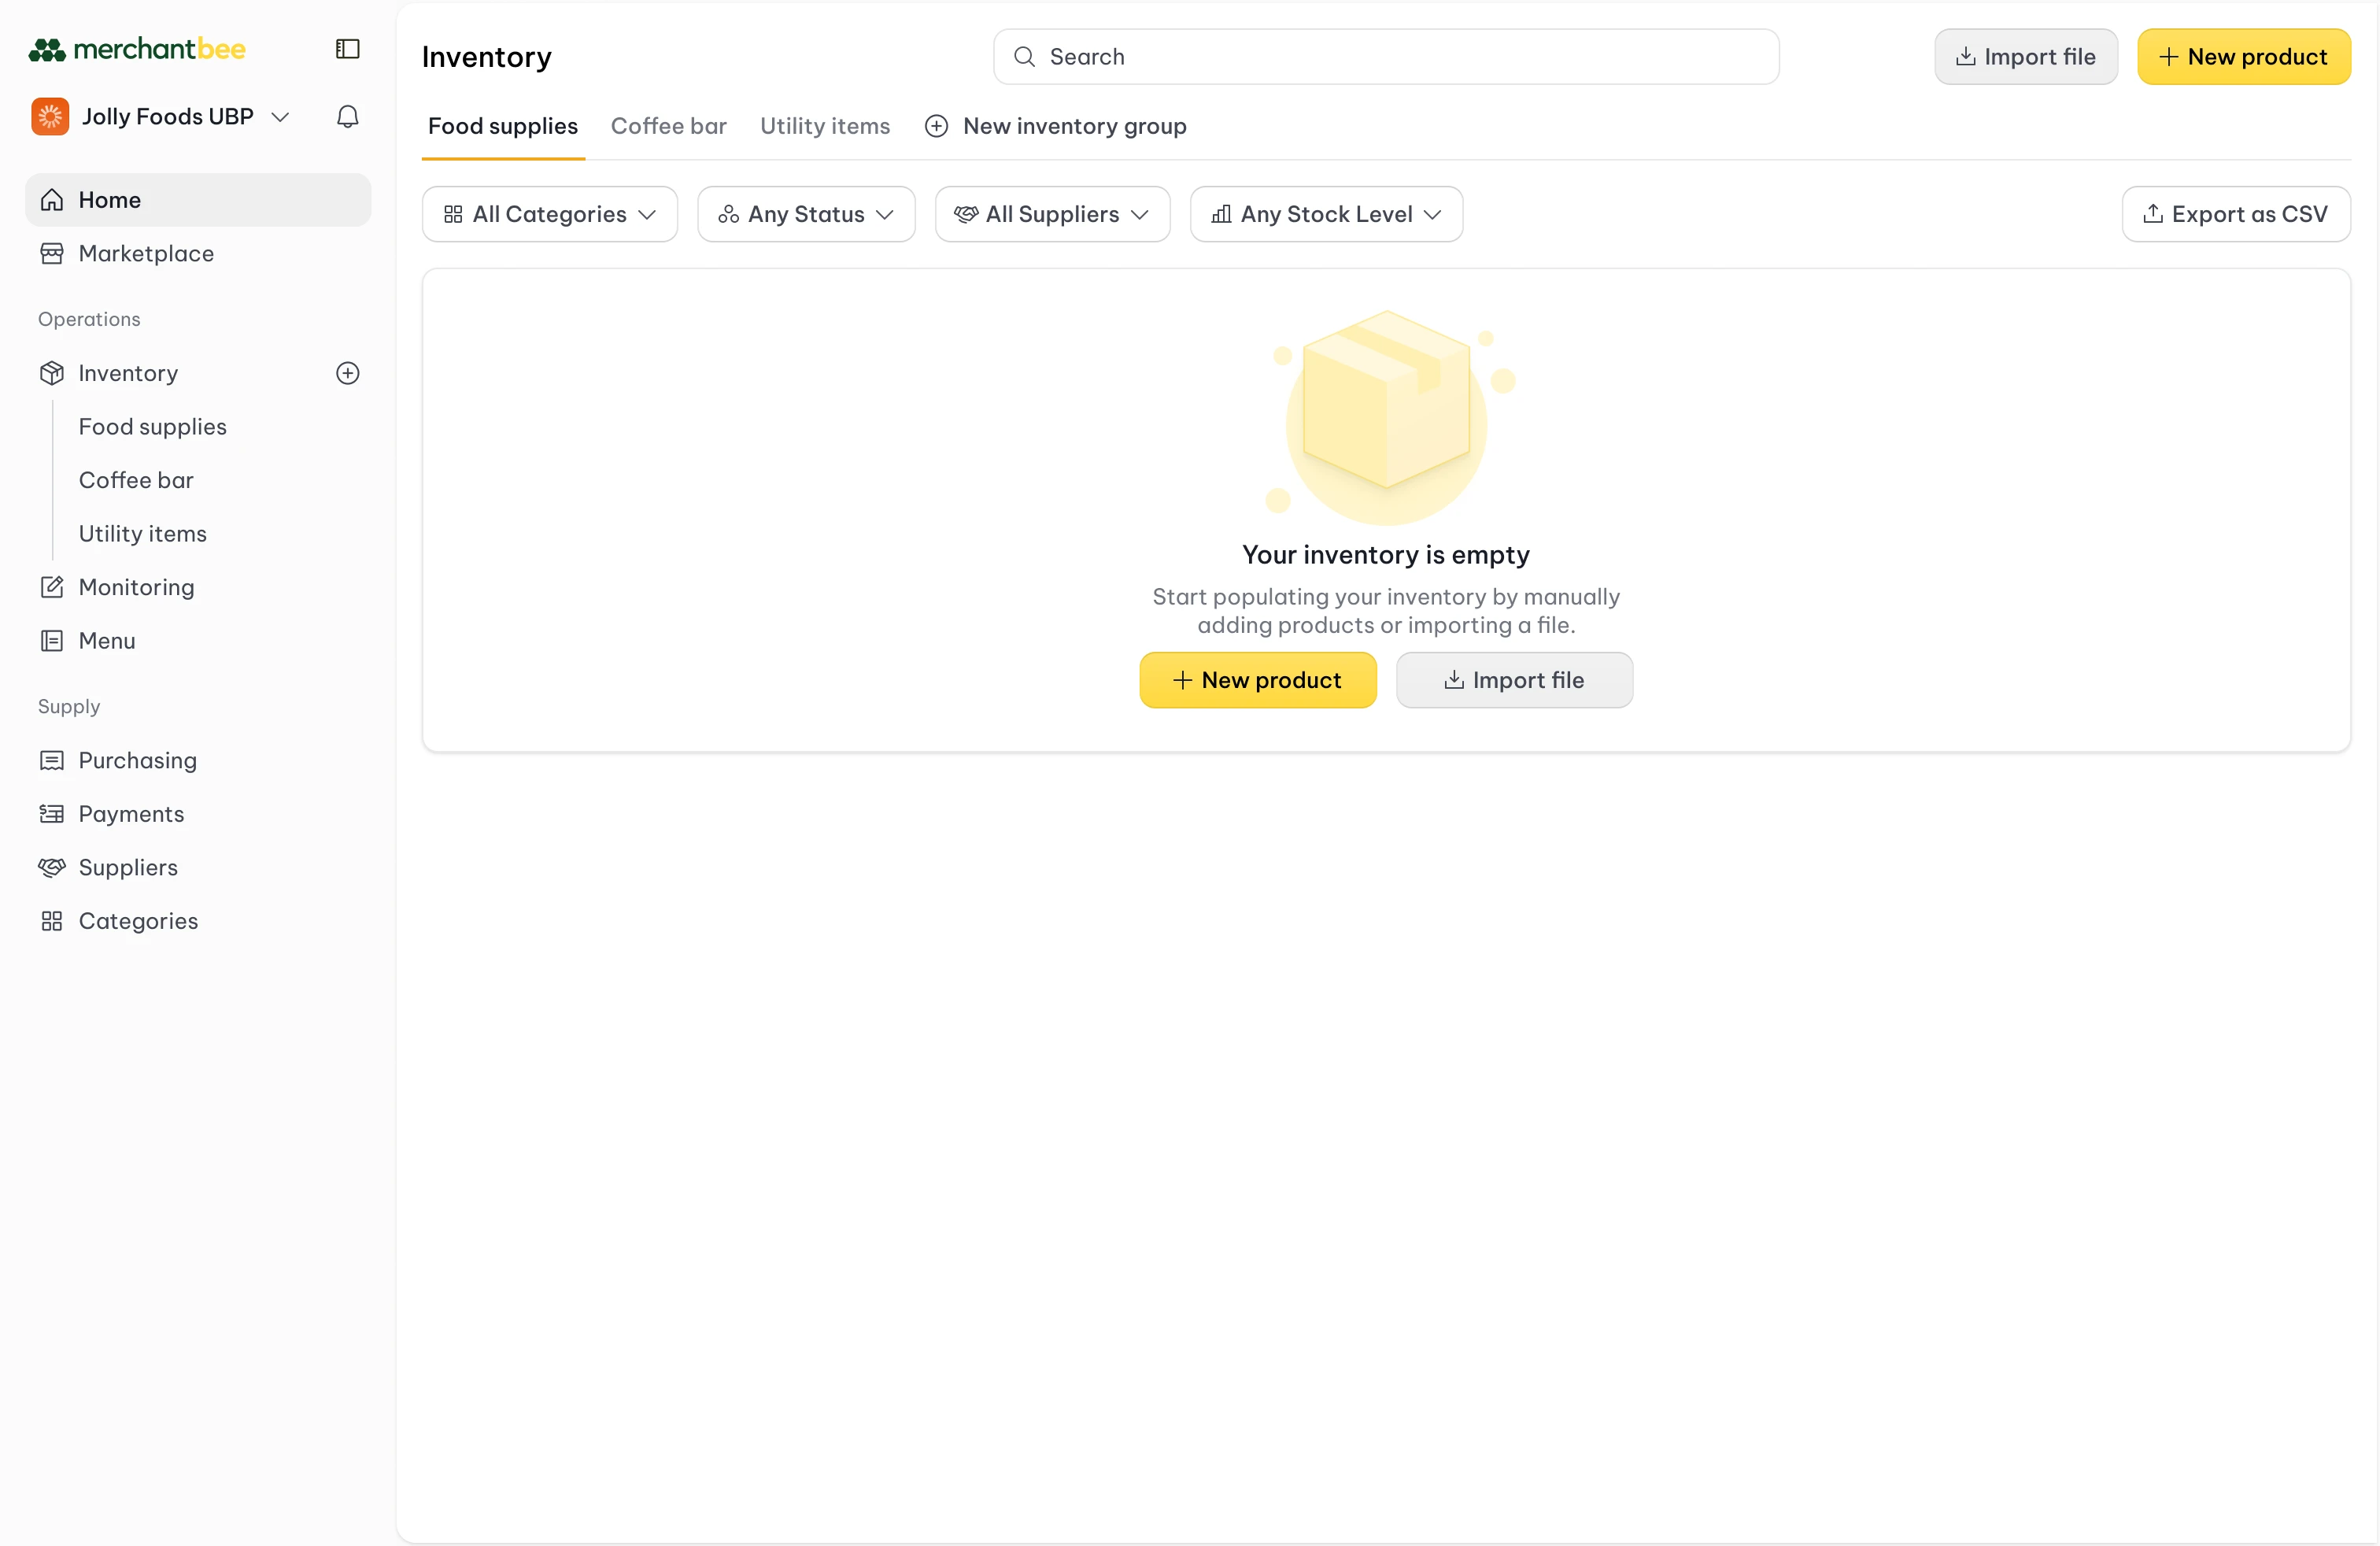The width and height of the screenshot is (2380, 1546).
Task: Open the notification bell
Action: click(x=347, y=116)
